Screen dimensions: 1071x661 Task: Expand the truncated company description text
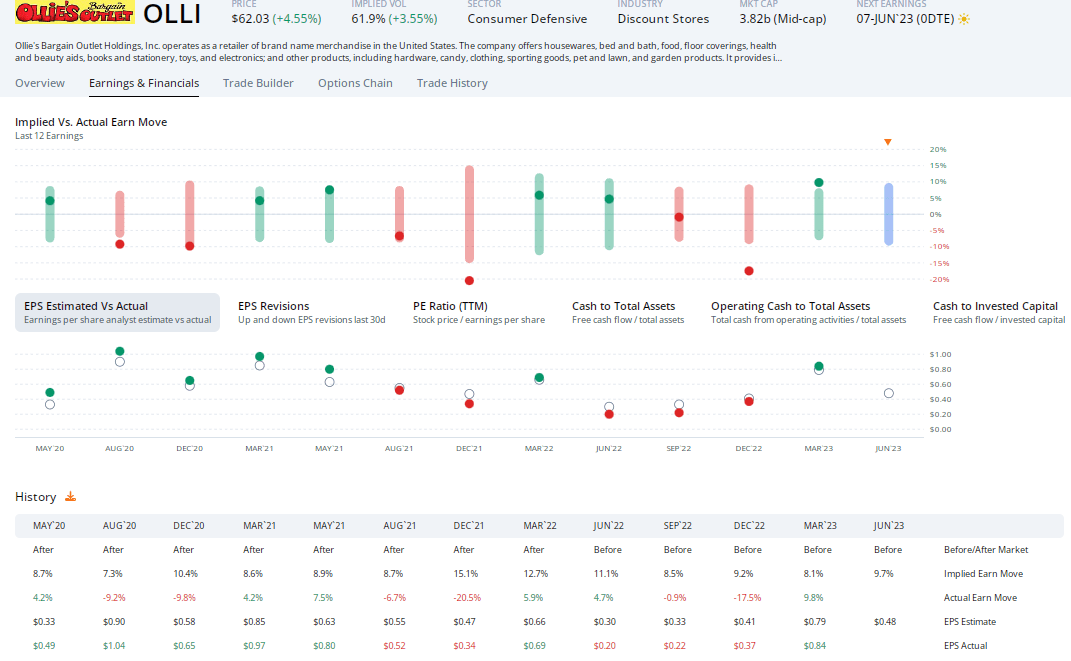(778, 58)
